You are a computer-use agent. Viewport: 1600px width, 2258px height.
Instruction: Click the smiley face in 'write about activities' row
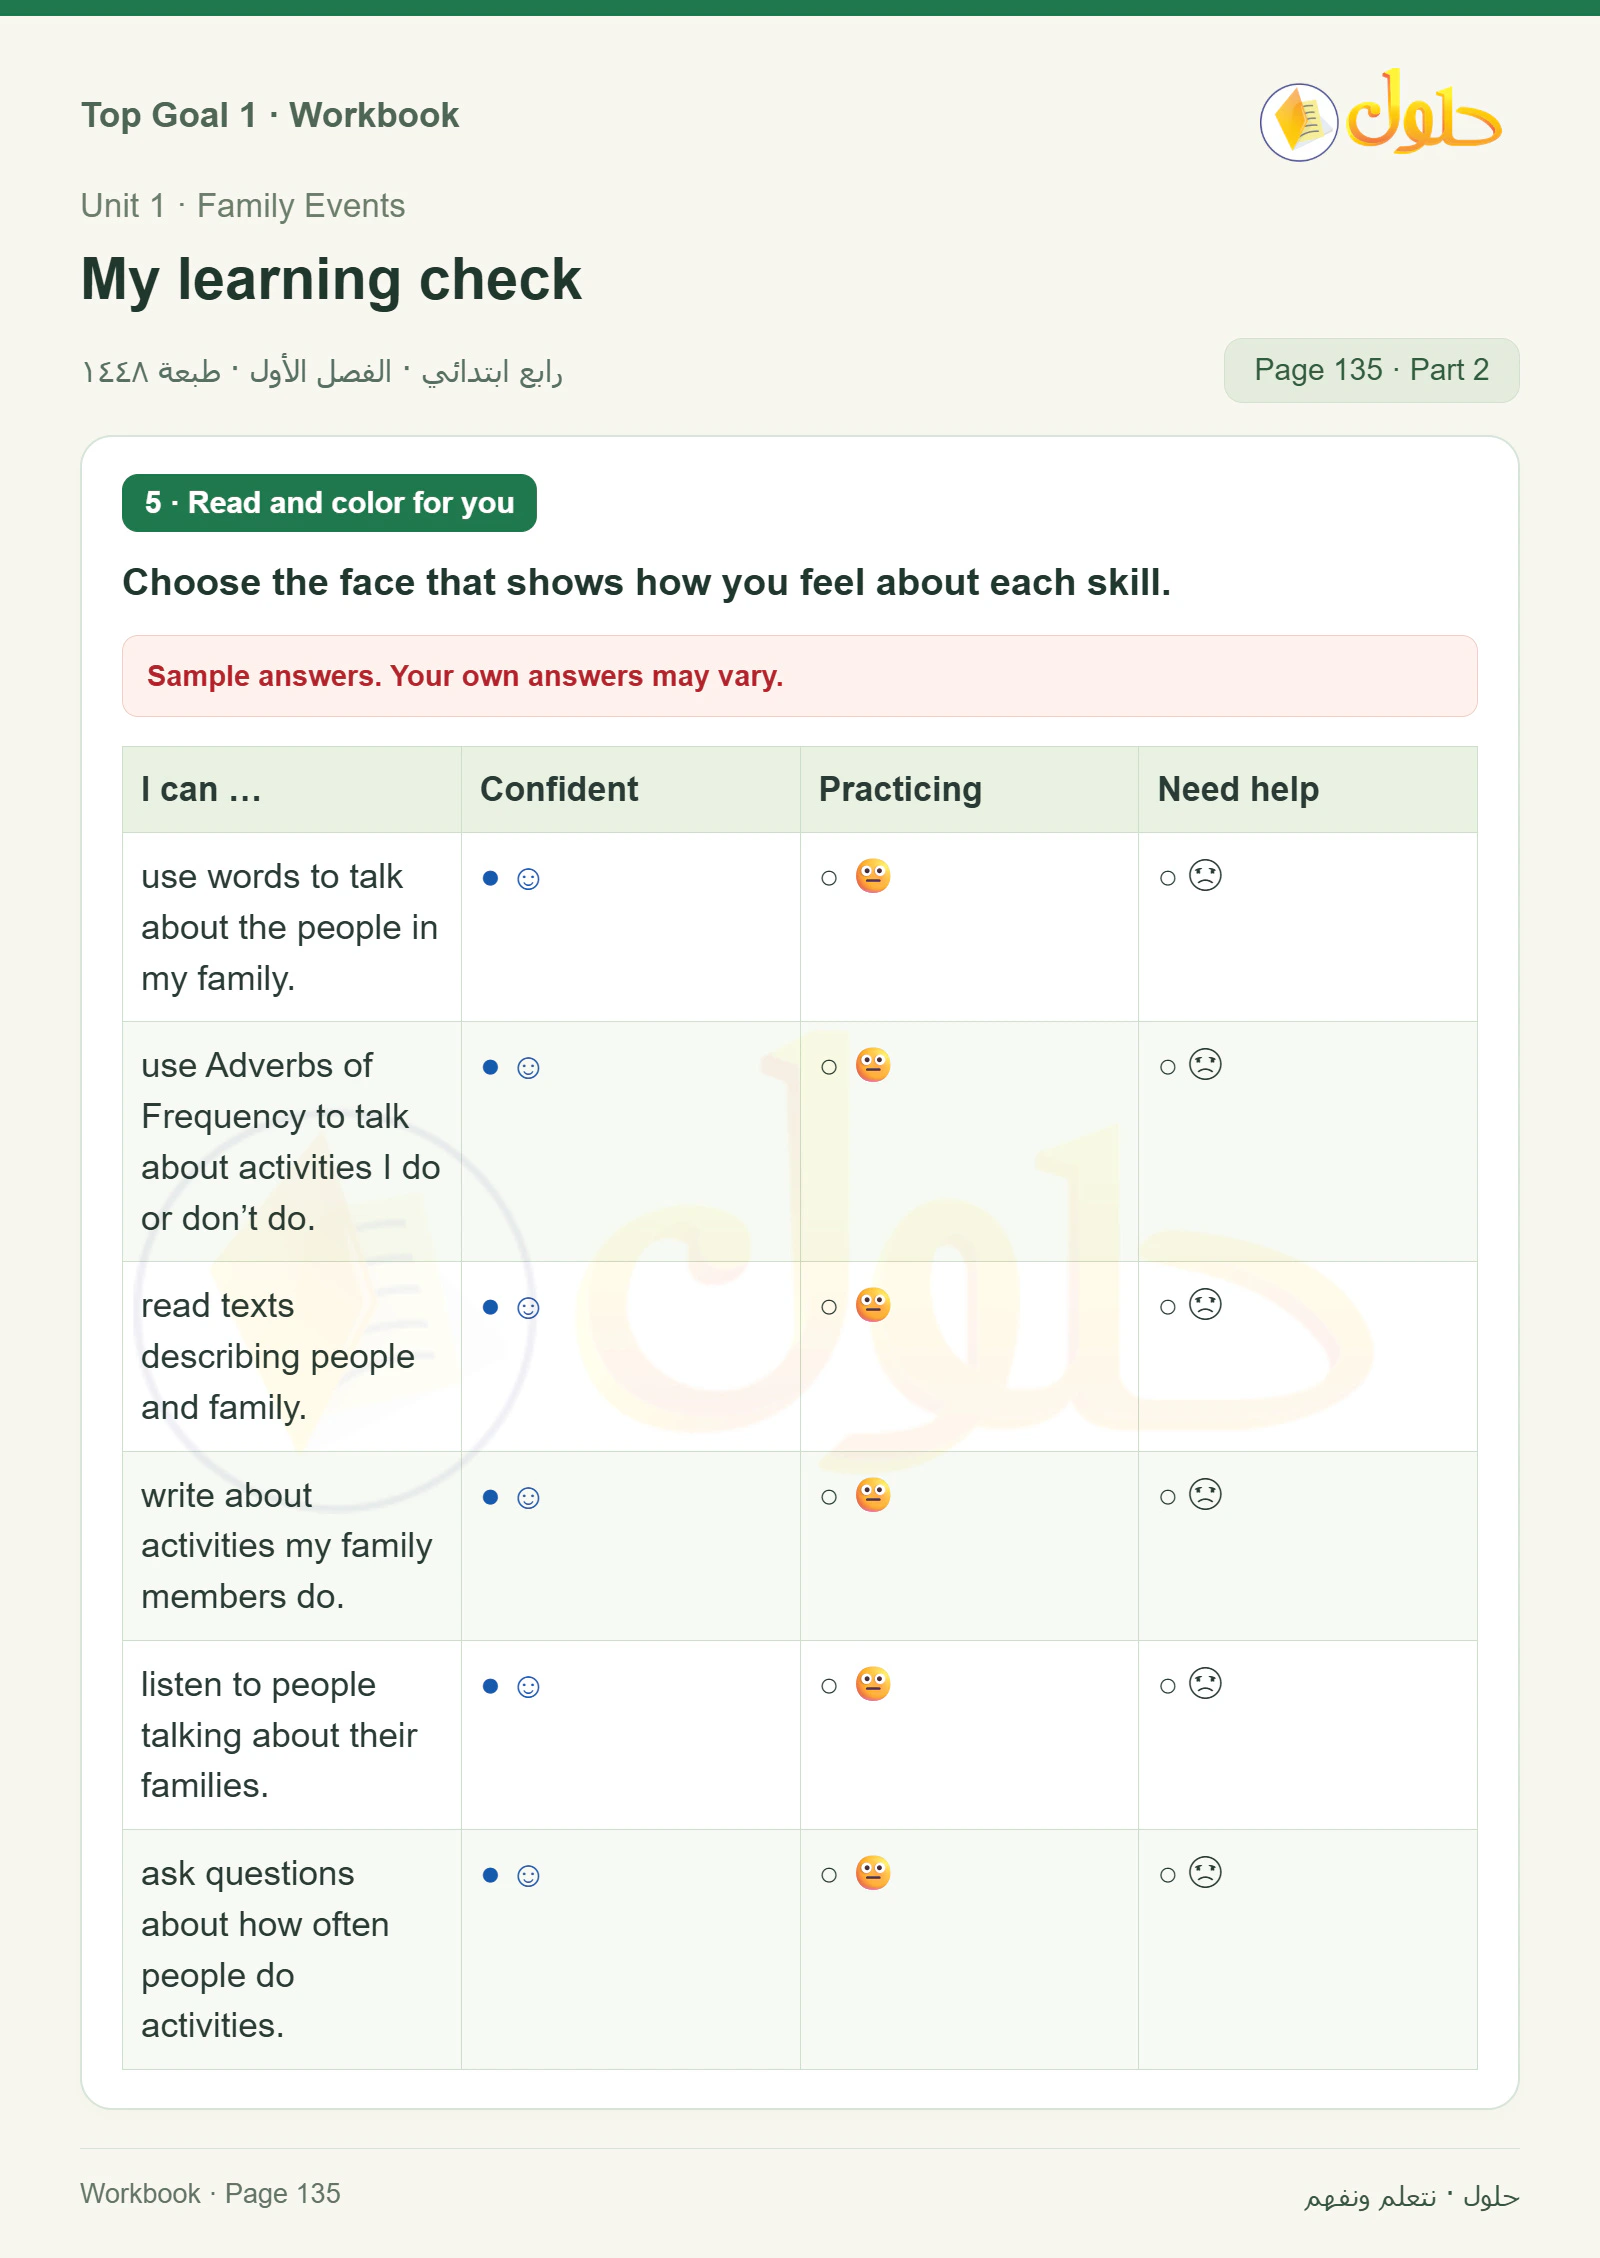528,1497
